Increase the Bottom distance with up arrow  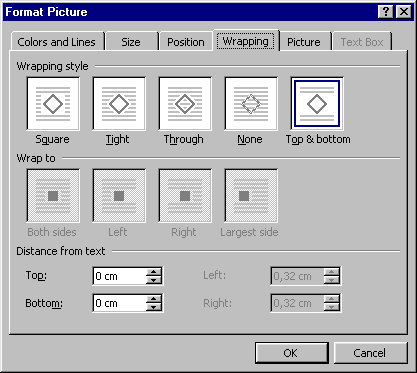point(154,299)
